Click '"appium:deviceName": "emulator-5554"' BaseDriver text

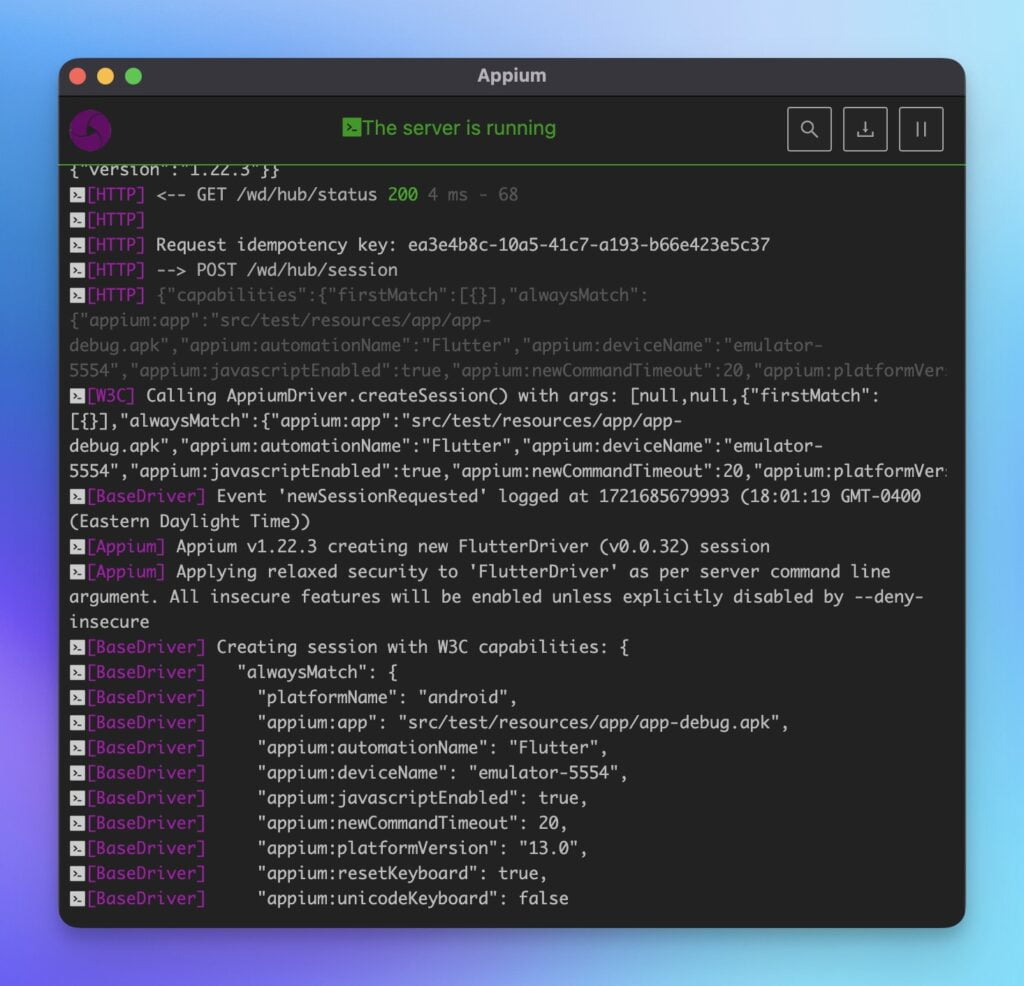[442, 773]
